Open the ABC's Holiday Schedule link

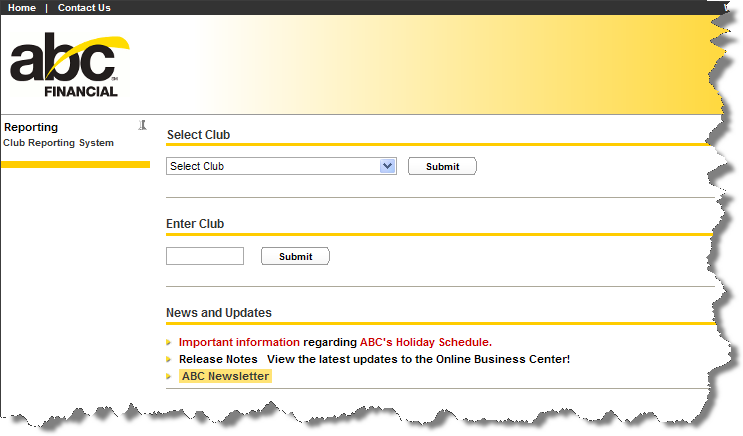pos(426,342)
